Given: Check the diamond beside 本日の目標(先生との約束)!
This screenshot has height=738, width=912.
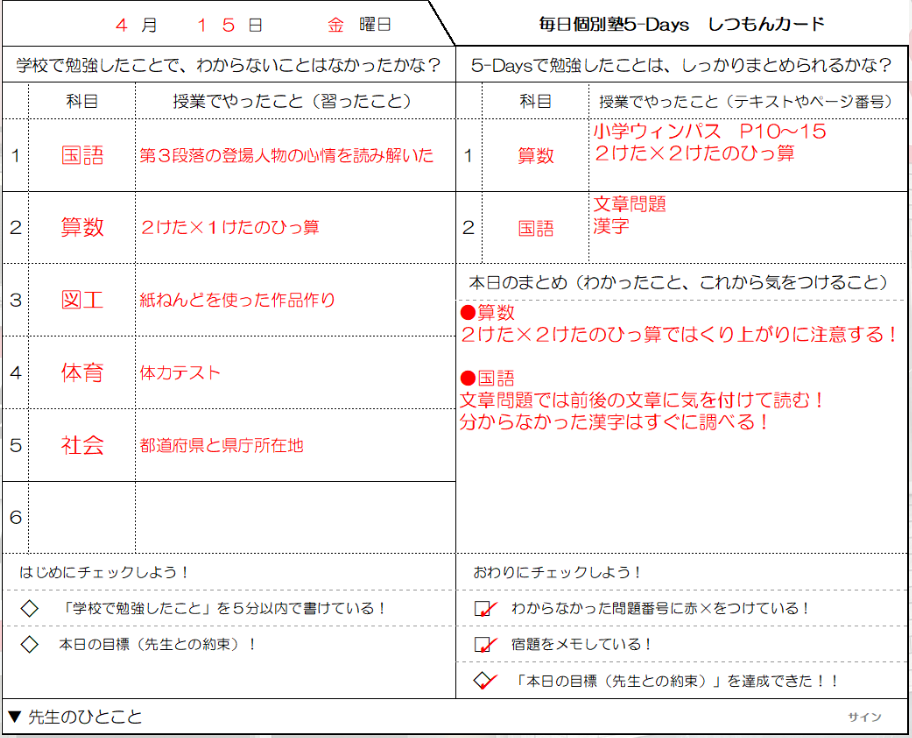Looking at the screenshot, I should (29, 645).
